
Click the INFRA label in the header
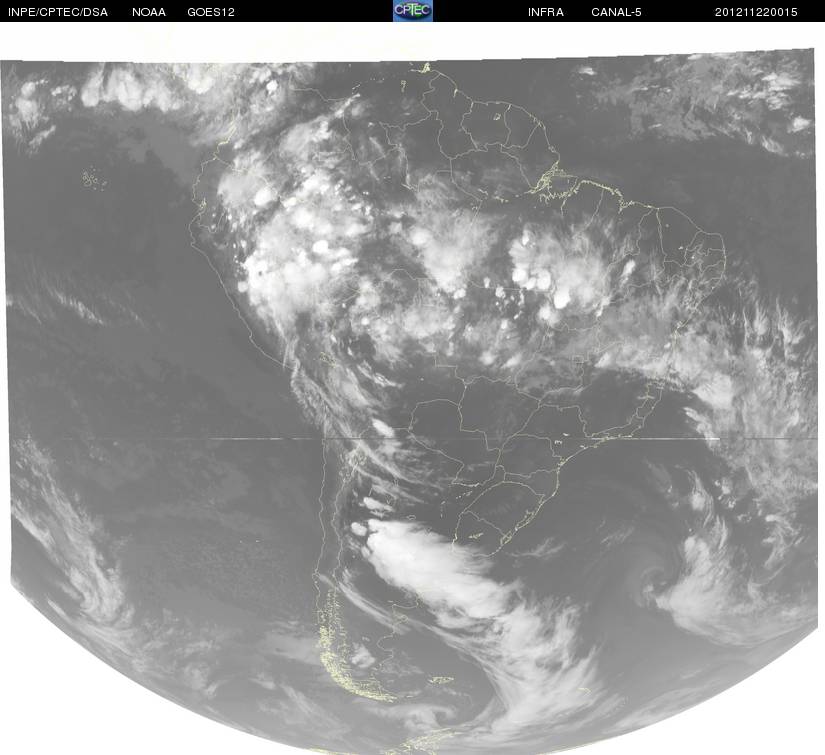point(546,12)
